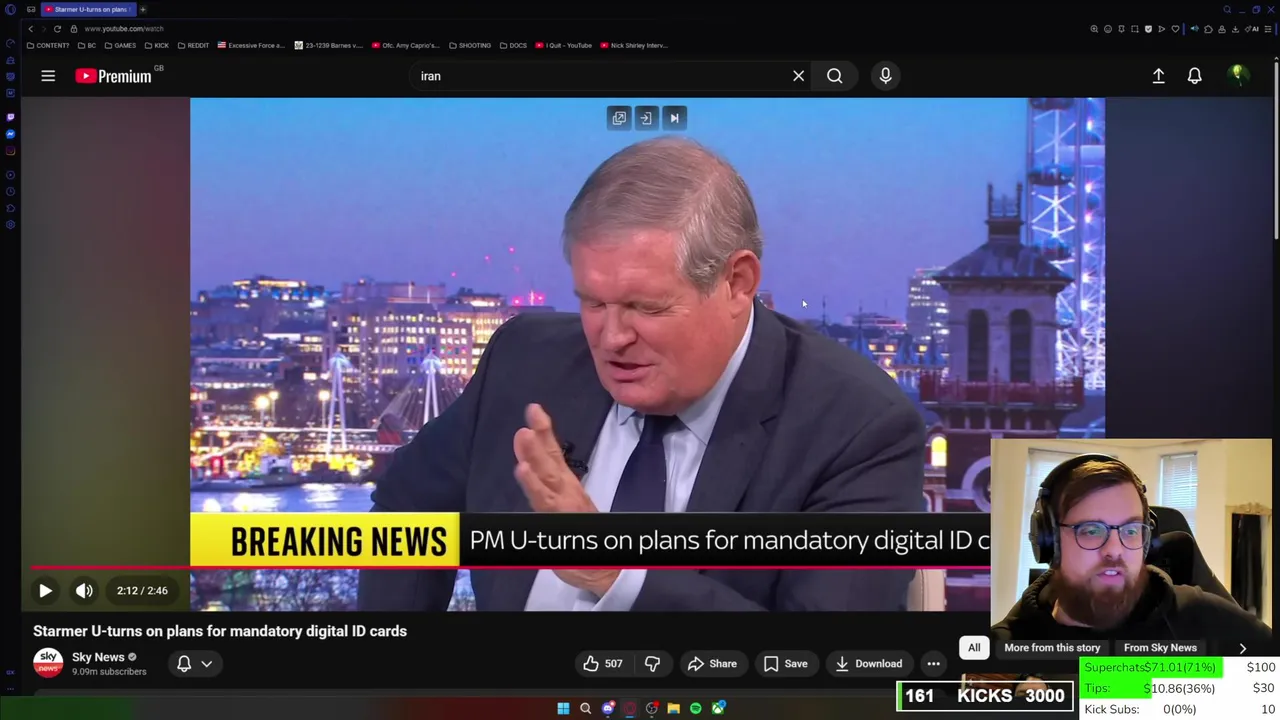Click the page vertical scrollbar
Image resolution: width=1280 pixels, height=720 pixels.
1276,150
